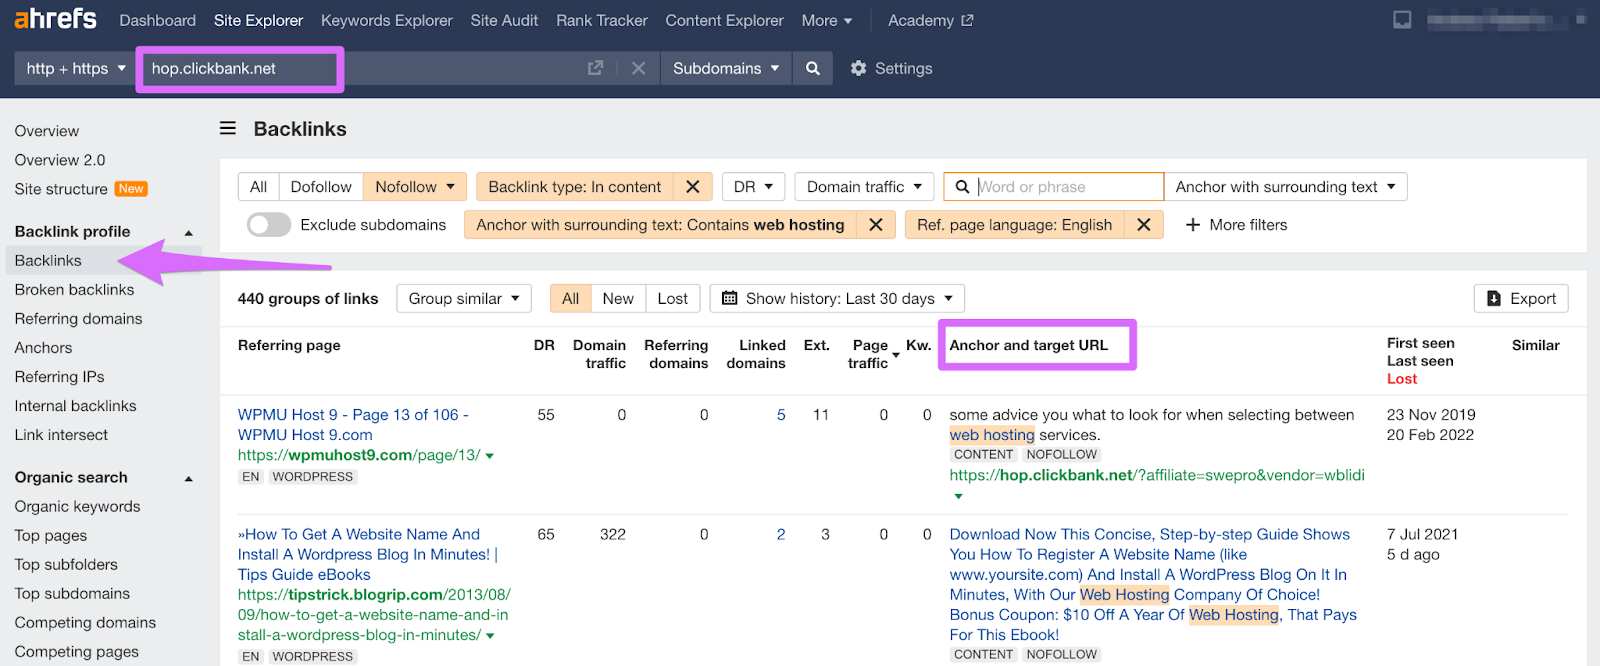
Task: Click the hop.clickbank.net URL input
Action: pos(240,68)
